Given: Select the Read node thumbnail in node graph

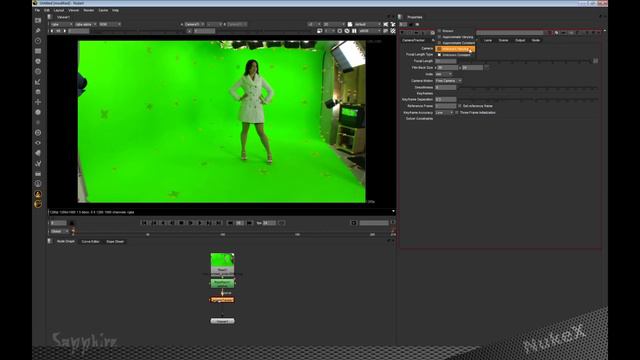Looking at the screenshot, I should coord(222,264).
